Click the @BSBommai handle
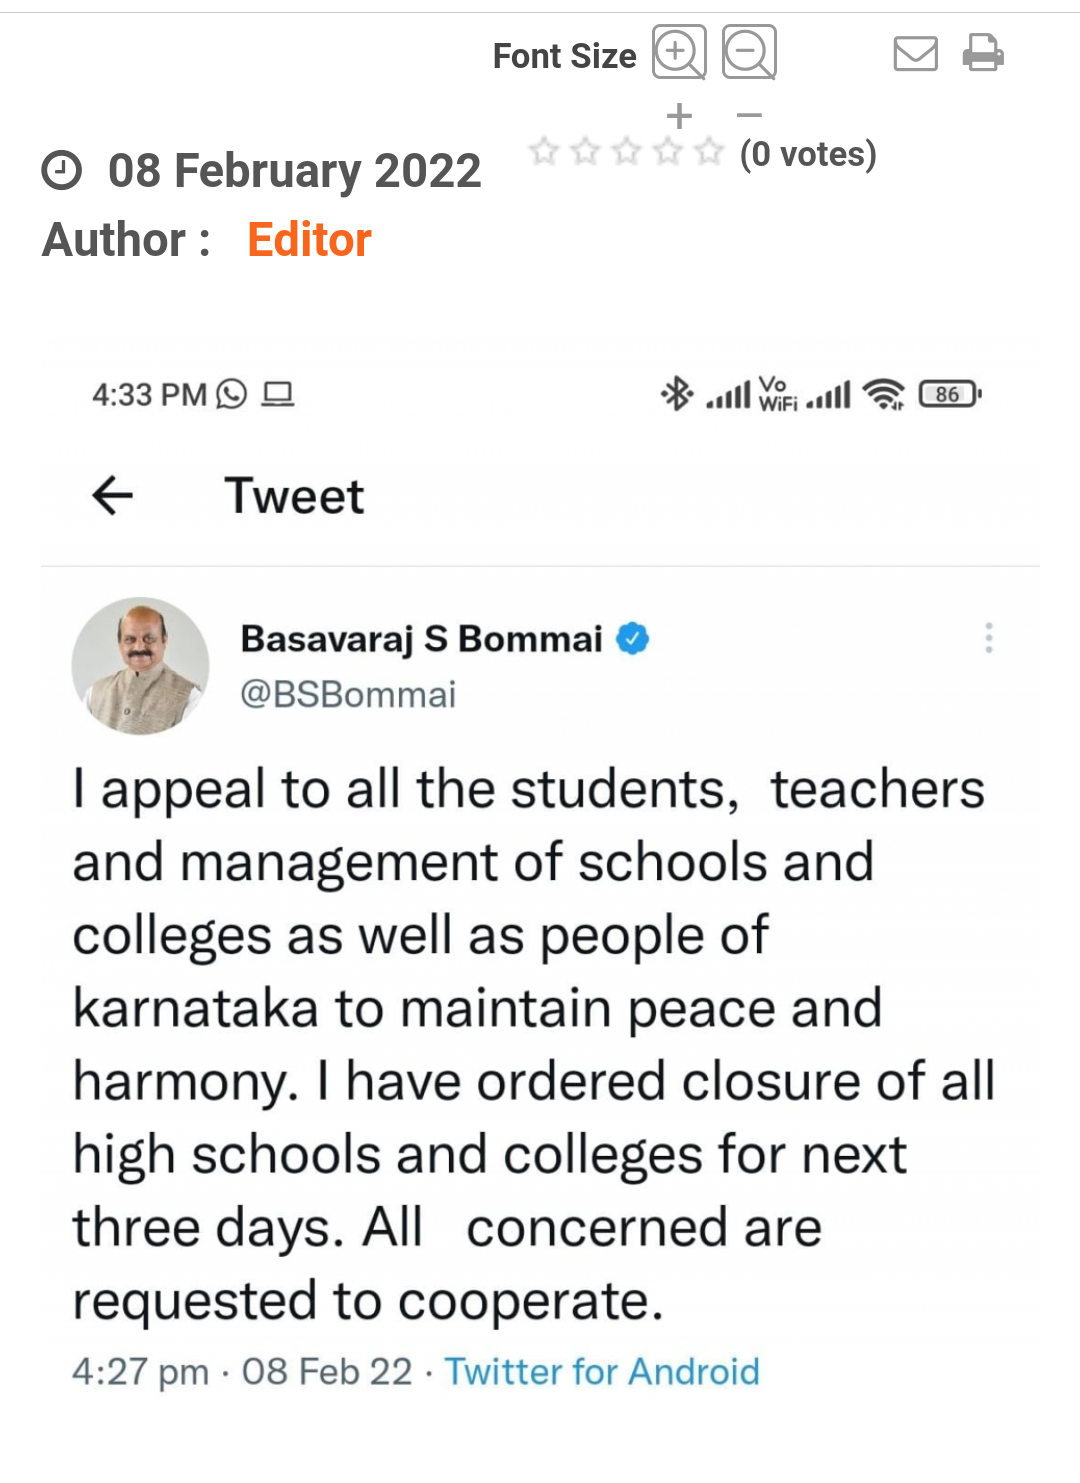 point(348,694)
